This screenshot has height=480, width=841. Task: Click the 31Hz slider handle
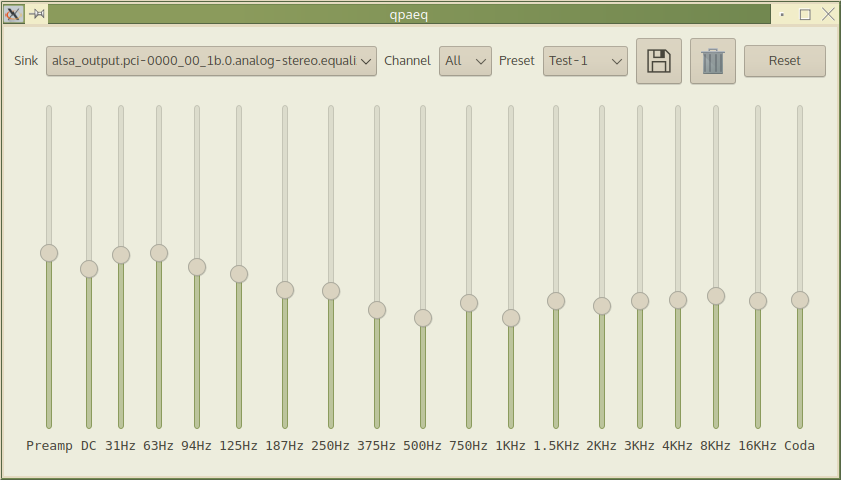coord(121,255)
